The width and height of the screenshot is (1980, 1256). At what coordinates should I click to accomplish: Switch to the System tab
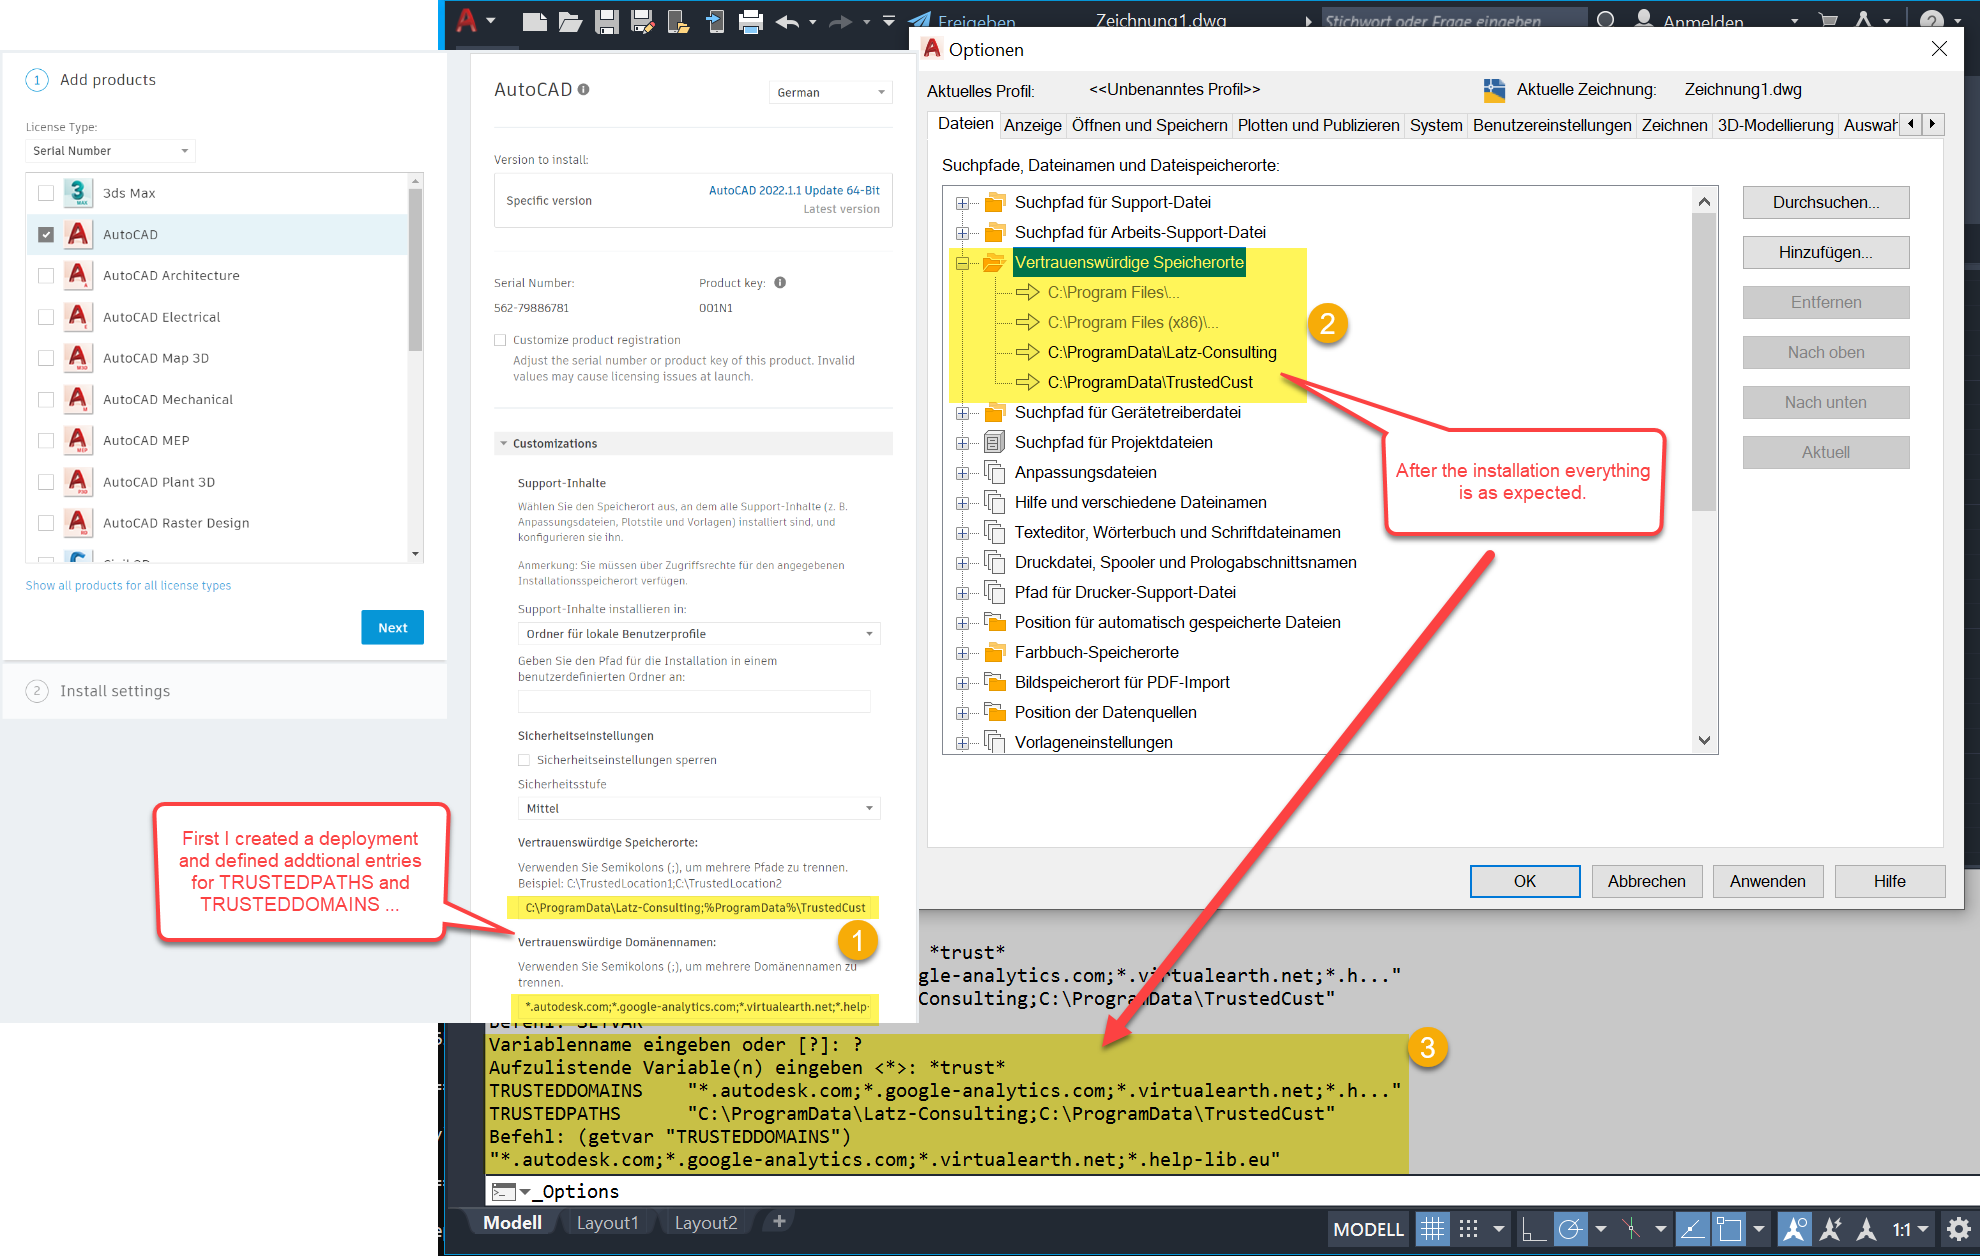click(x=1436, y=125)
